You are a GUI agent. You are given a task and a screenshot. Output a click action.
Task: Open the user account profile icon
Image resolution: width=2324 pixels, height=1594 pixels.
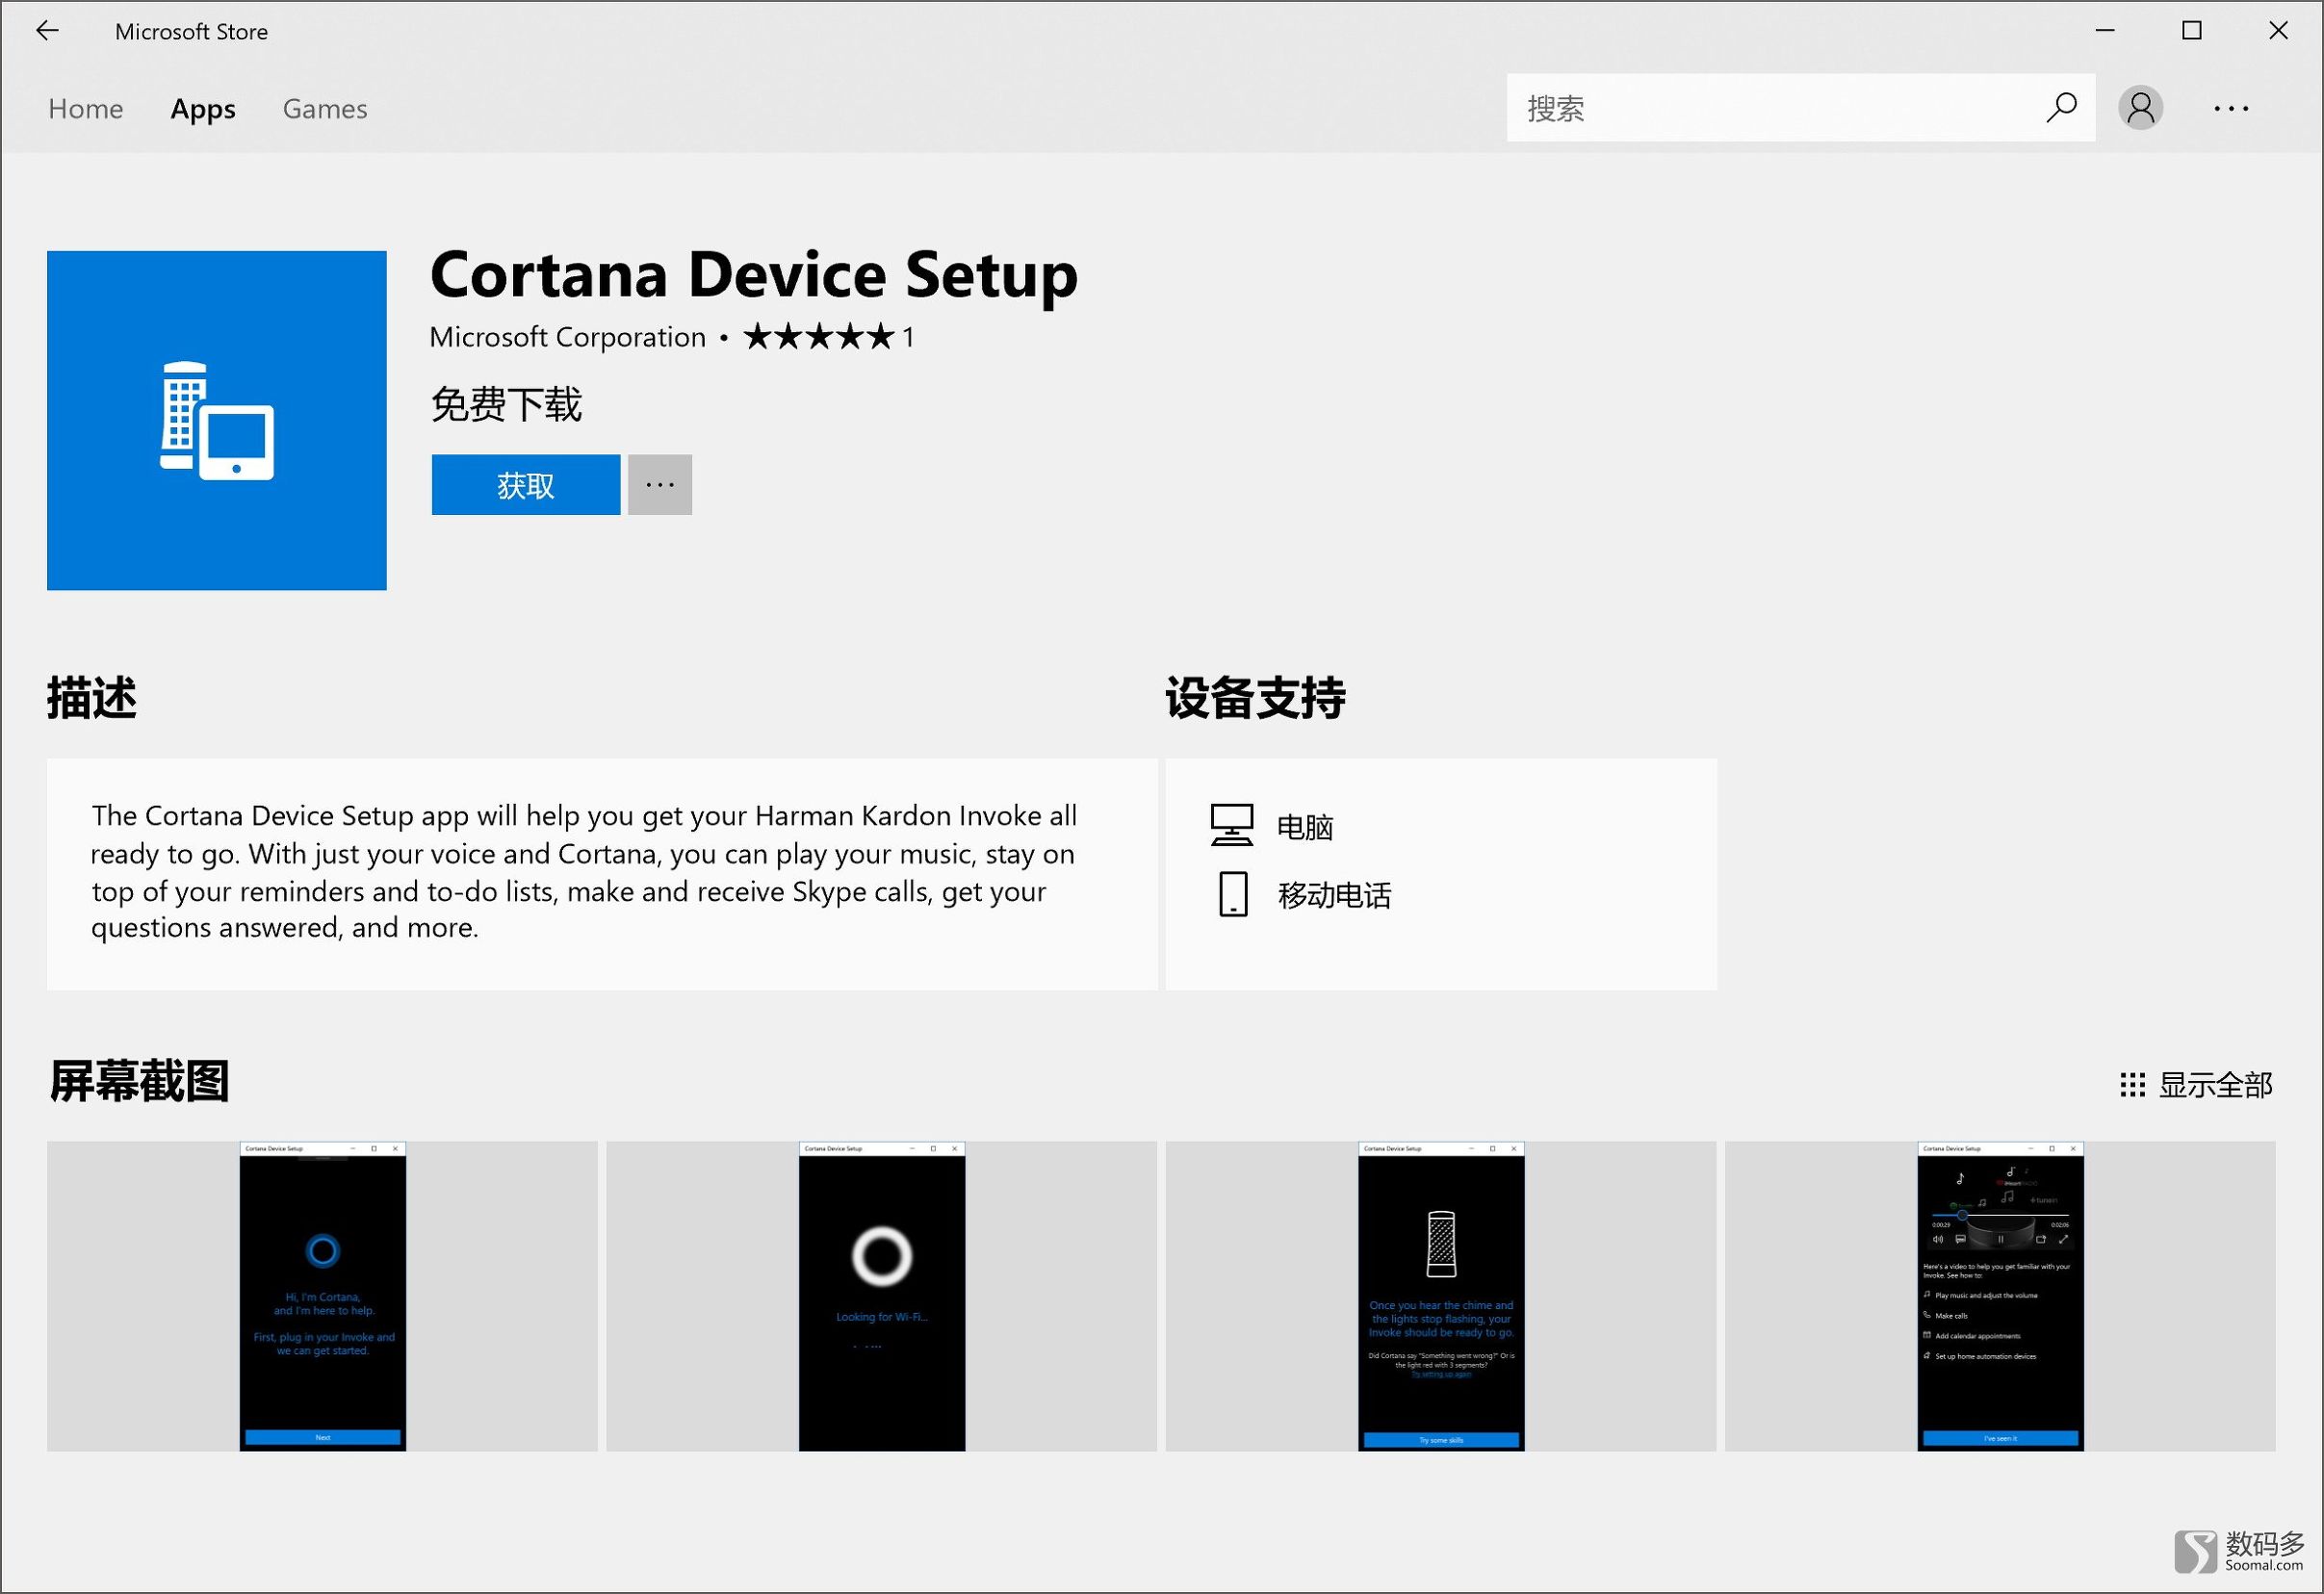pyautogui.click(x=2140, y=107)
